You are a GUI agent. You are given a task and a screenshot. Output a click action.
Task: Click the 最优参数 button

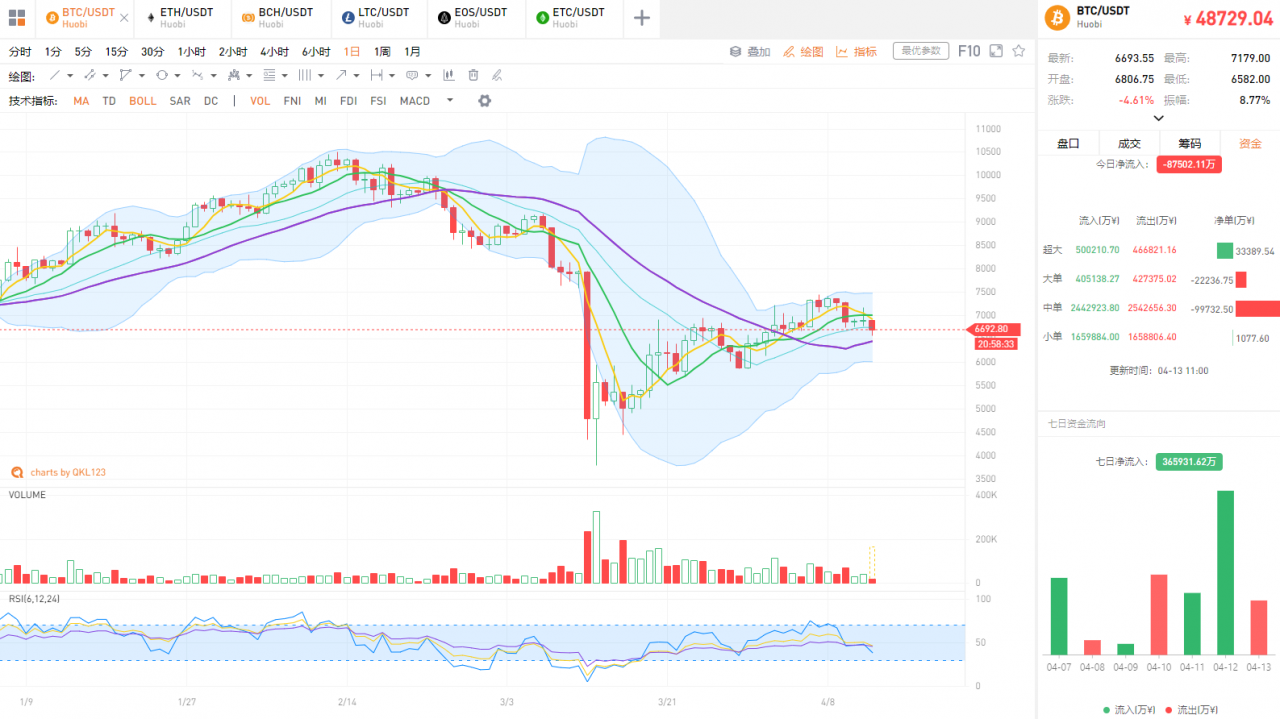[x=920, y=51]
